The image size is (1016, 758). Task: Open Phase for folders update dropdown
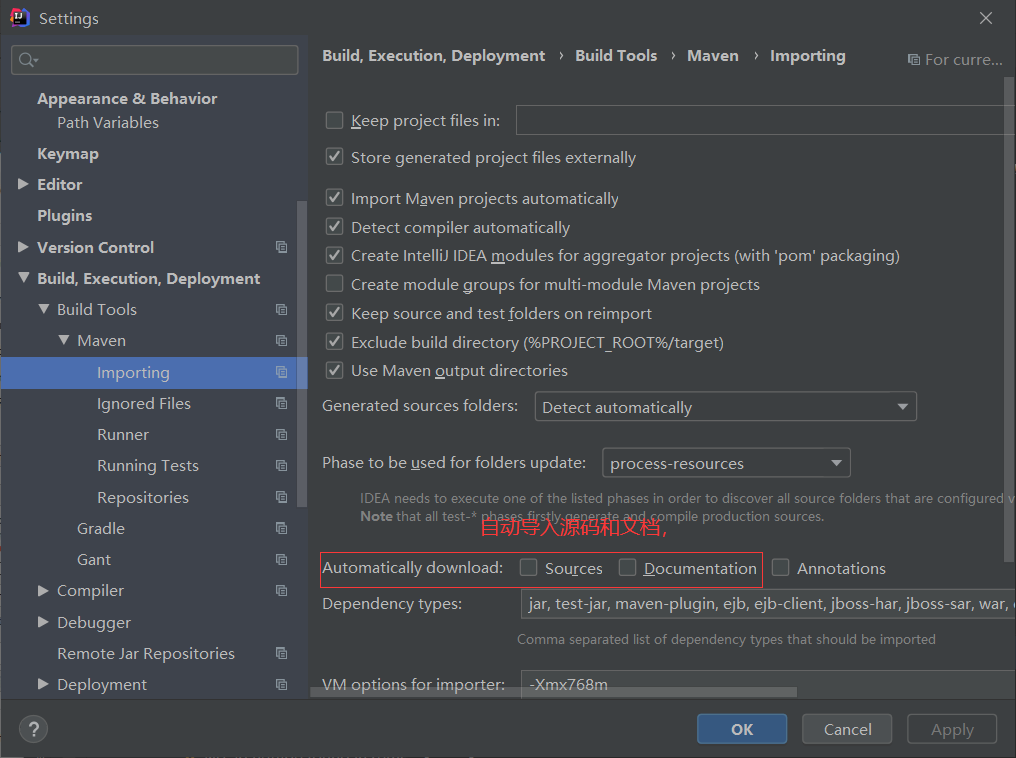[726, 463]
